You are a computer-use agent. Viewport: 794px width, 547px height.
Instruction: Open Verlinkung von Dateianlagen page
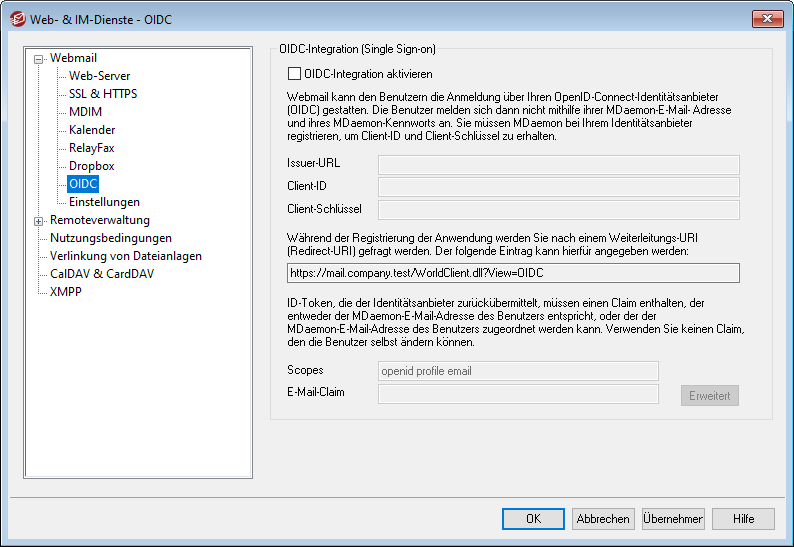125,256
